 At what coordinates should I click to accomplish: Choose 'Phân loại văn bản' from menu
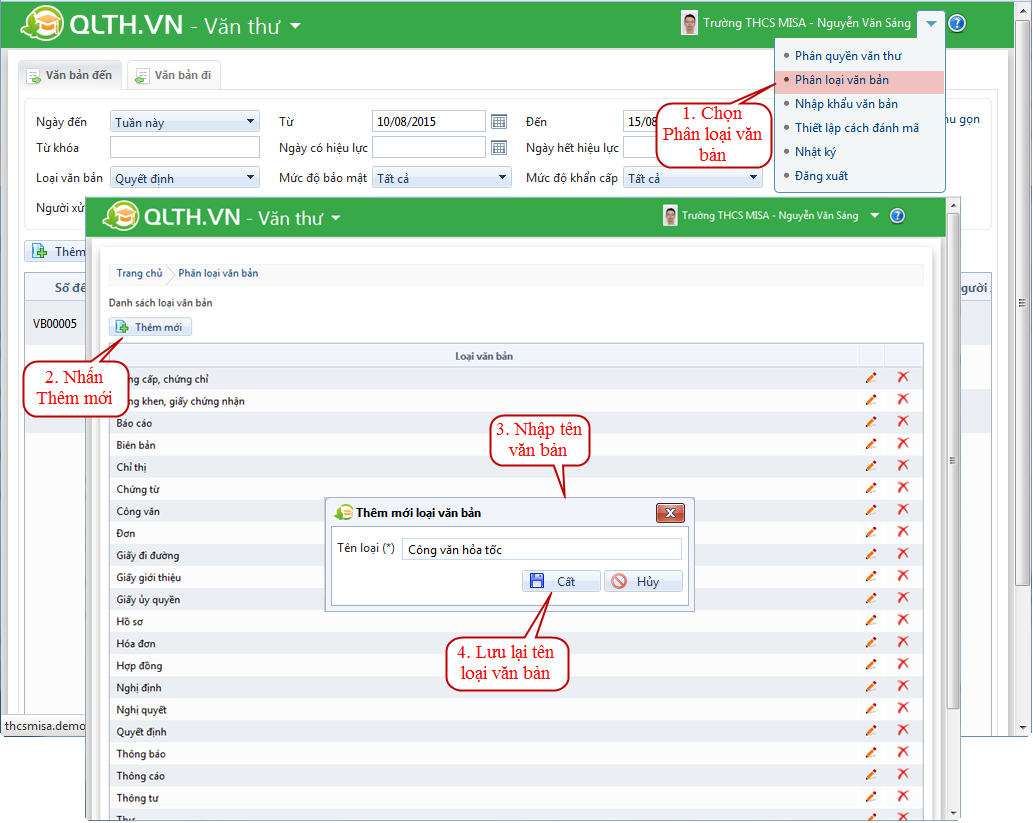click(841, 80)
